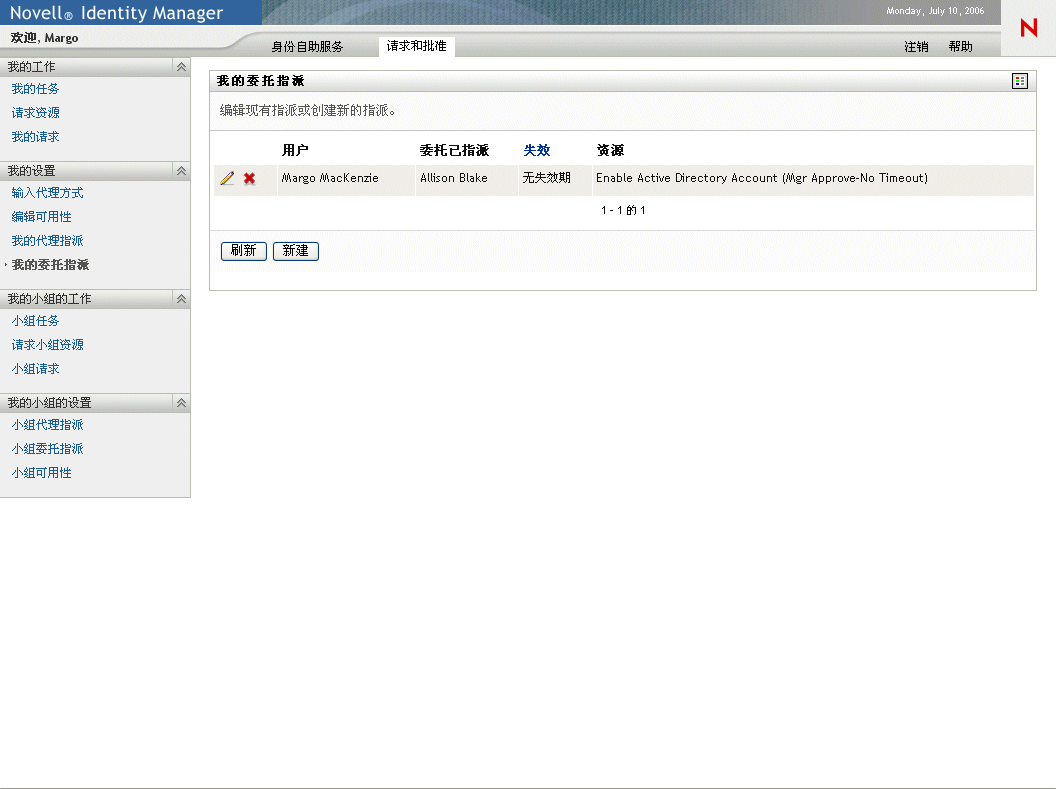
Task: Open 我的请求 in sidebar
Action: click(35, 137)
